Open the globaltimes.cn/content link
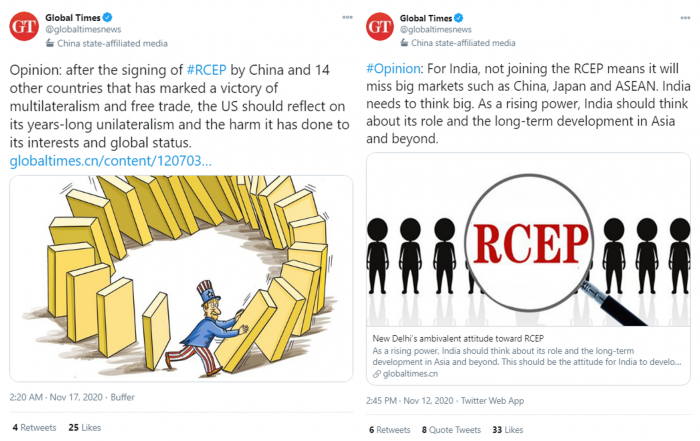Viewport: 700px width, 441px height. [x=110, y=161]
